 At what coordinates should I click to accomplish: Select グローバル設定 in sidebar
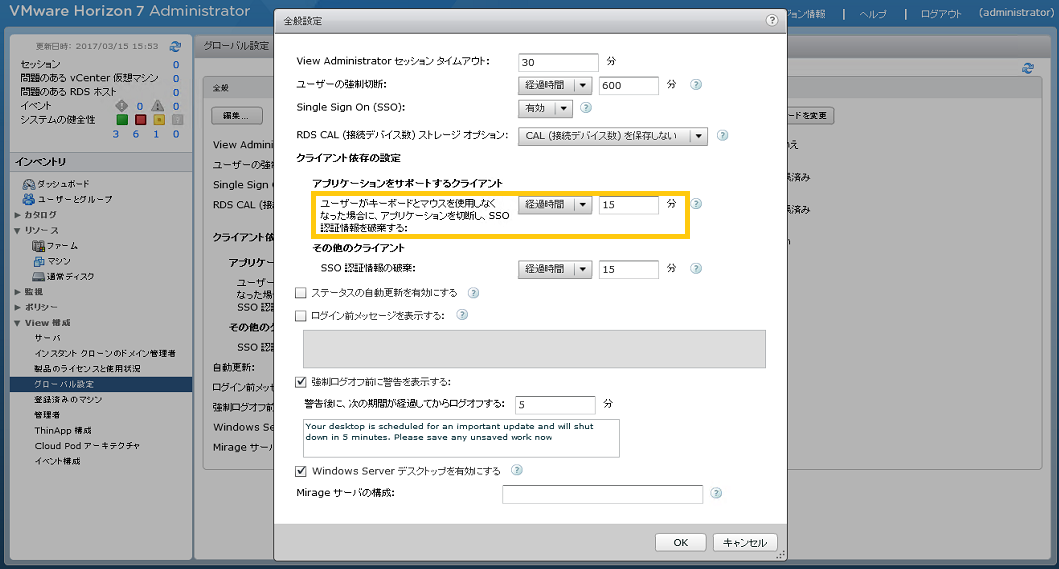coord(101,385)
